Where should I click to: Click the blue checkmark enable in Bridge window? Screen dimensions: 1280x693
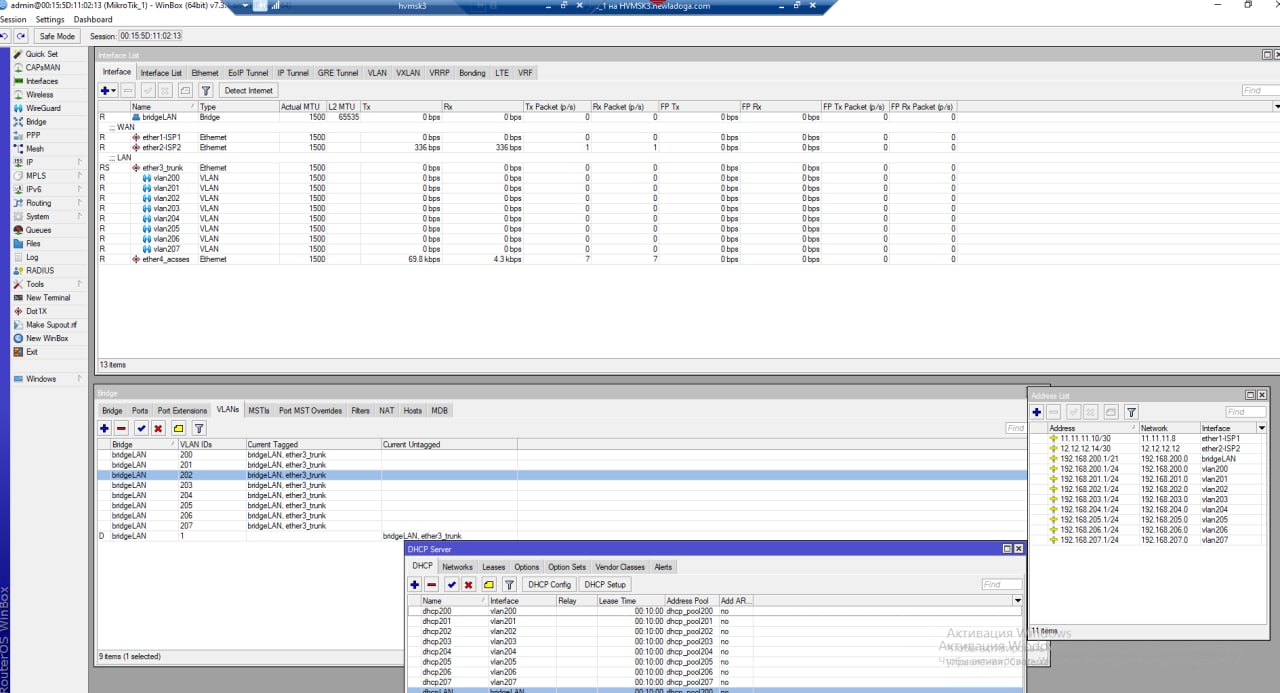[x=141, y=429]
